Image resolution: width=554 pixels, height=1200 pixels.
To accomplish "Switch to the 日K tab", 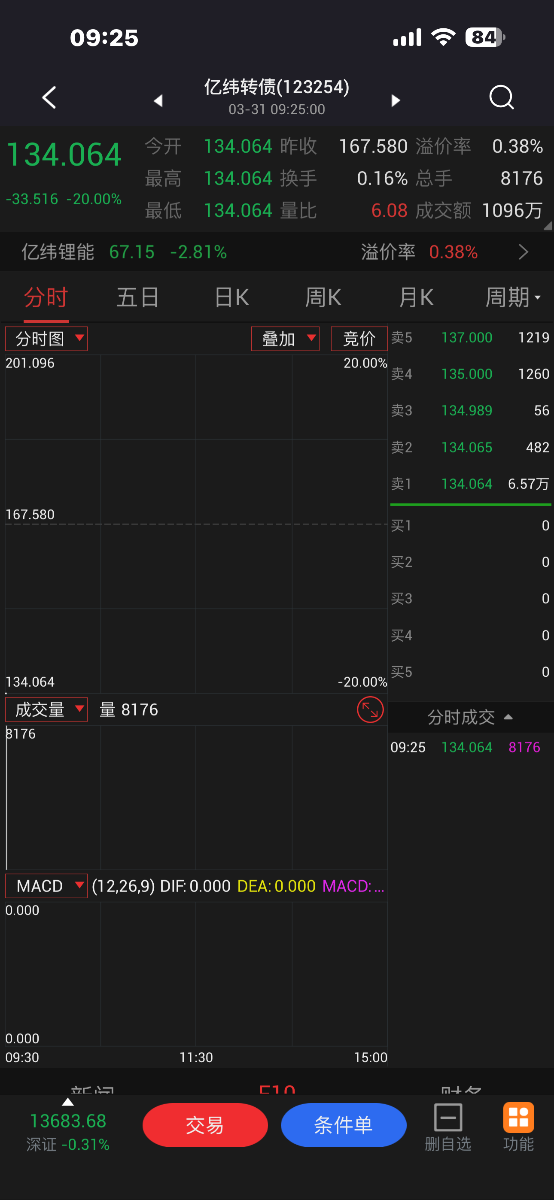I will click(231, 297).
